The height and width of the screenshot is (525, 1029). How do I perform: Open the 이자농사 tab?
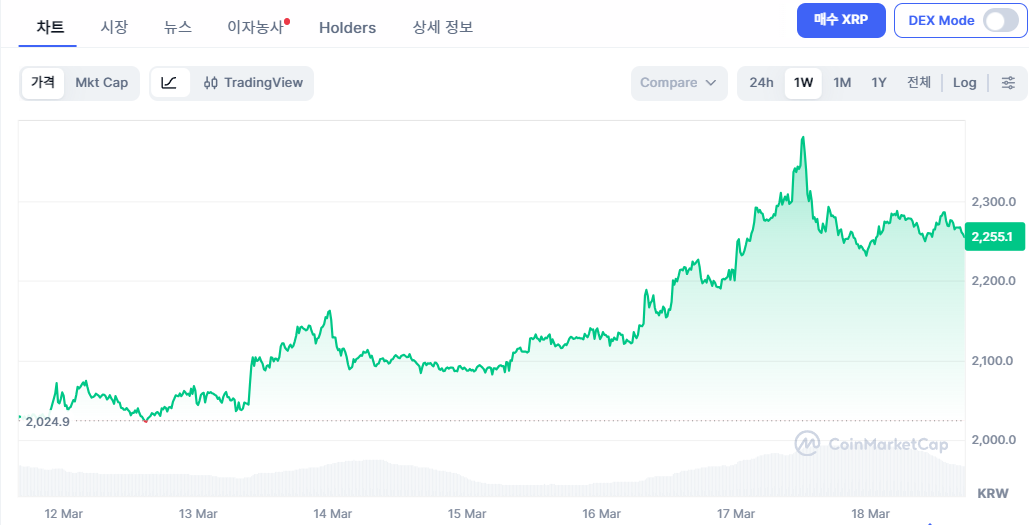click(256, 27)
